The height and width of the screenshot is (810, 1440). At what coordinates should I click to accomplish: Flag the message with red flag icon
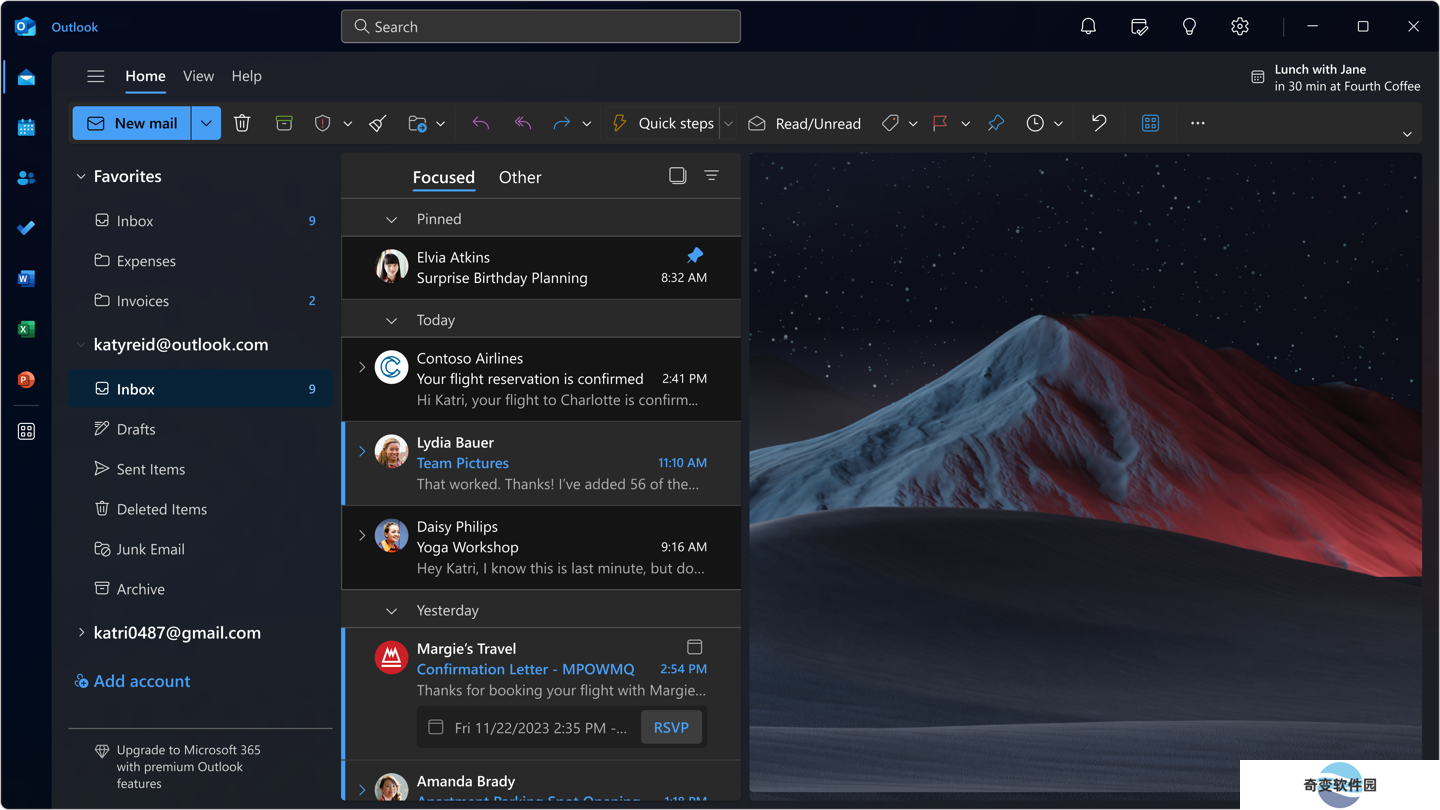pos(940,123)
